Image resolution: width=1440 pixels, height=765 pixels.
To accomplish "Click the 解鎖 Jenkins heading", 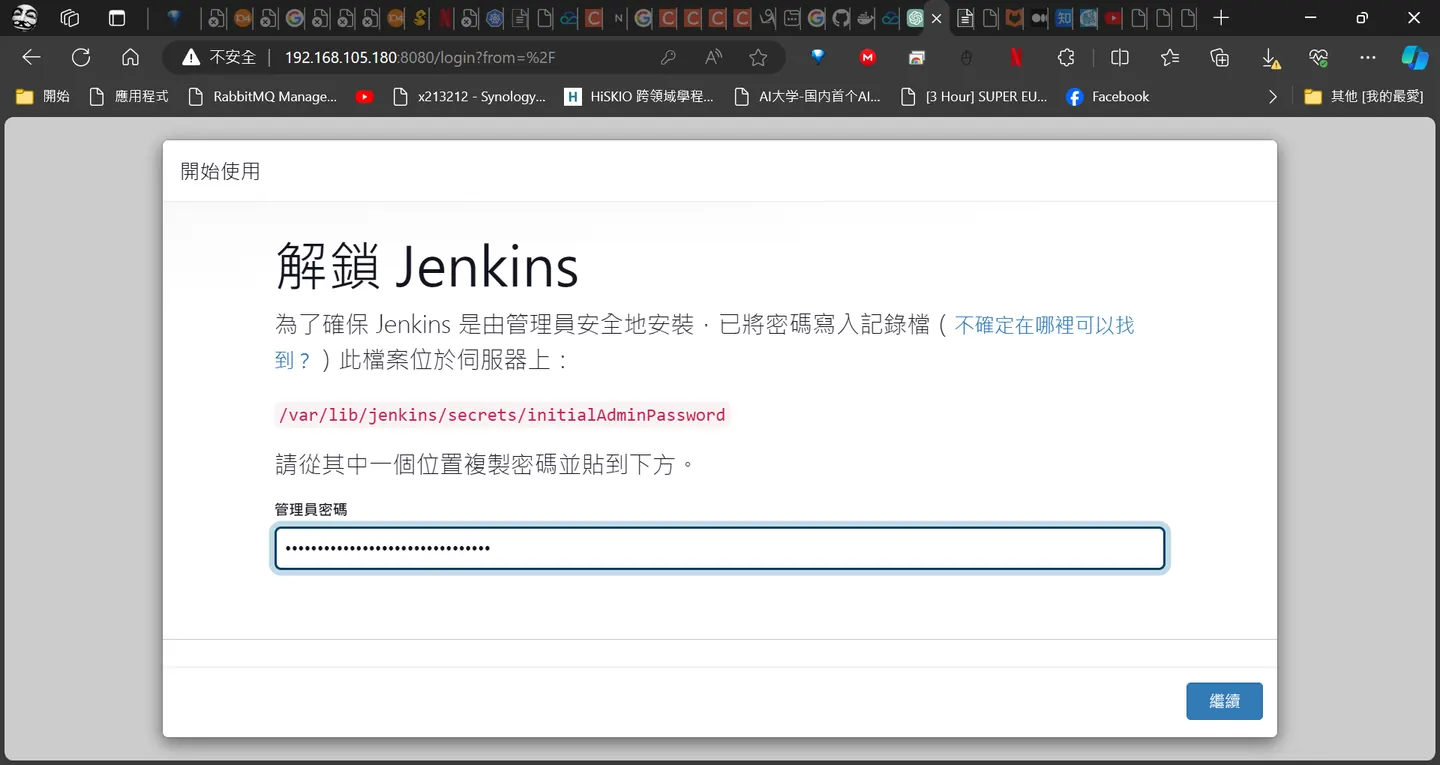I will pos(427,267).
